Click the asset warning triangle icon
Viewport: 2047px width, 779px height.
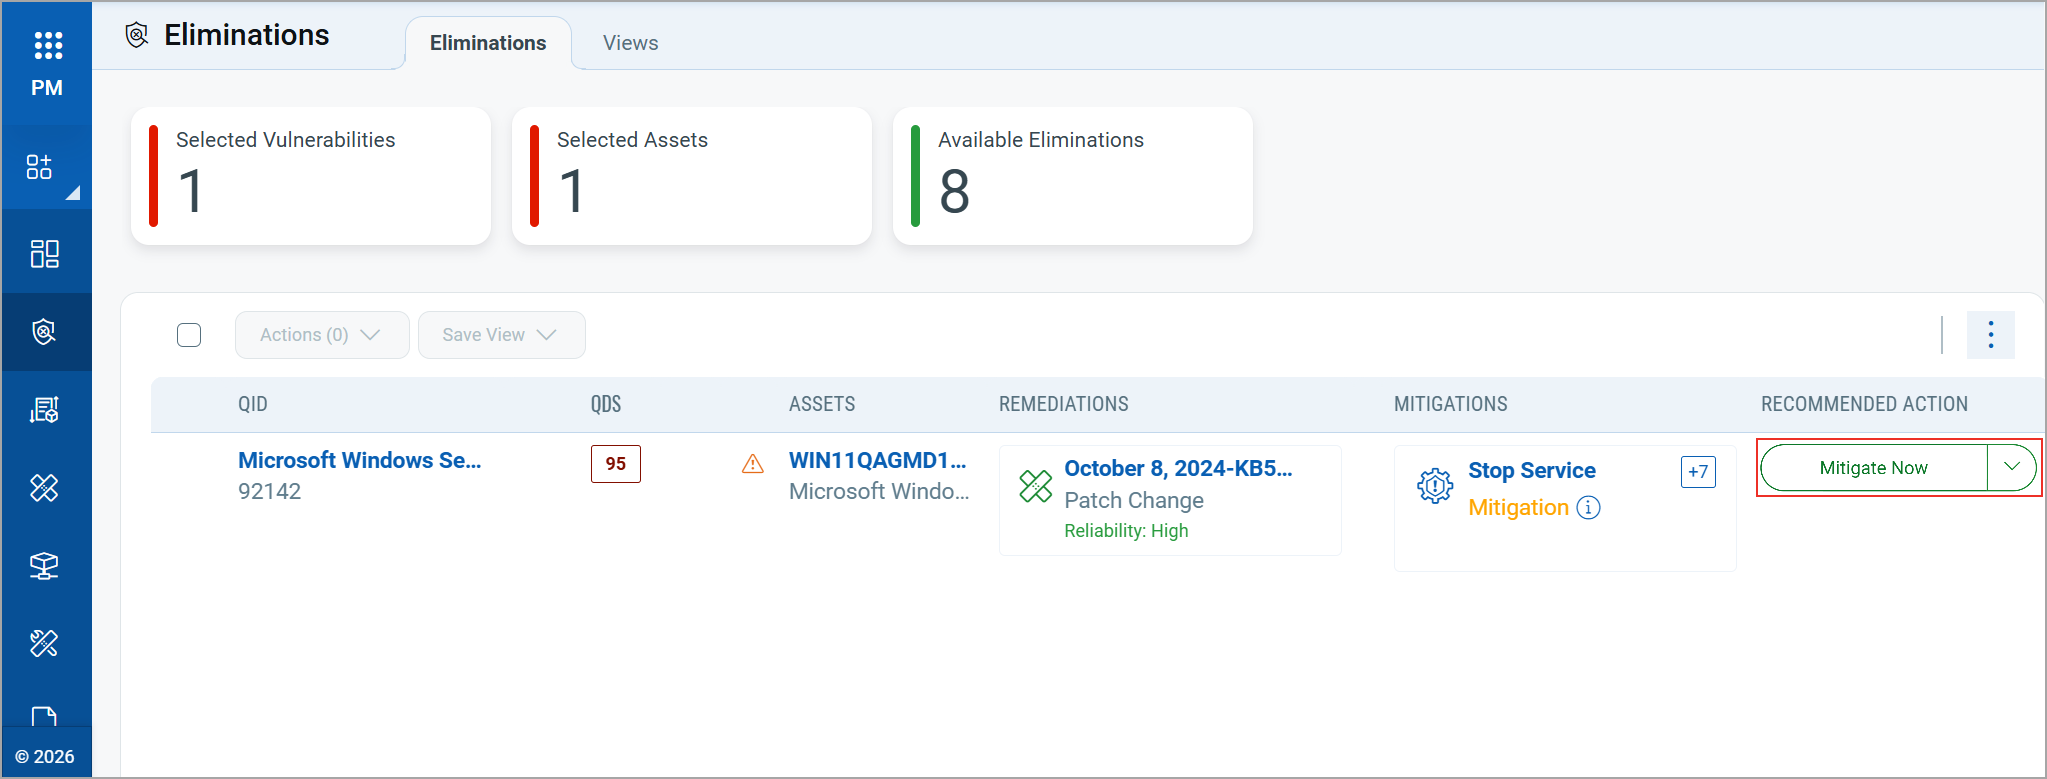[x=752, y=464]
